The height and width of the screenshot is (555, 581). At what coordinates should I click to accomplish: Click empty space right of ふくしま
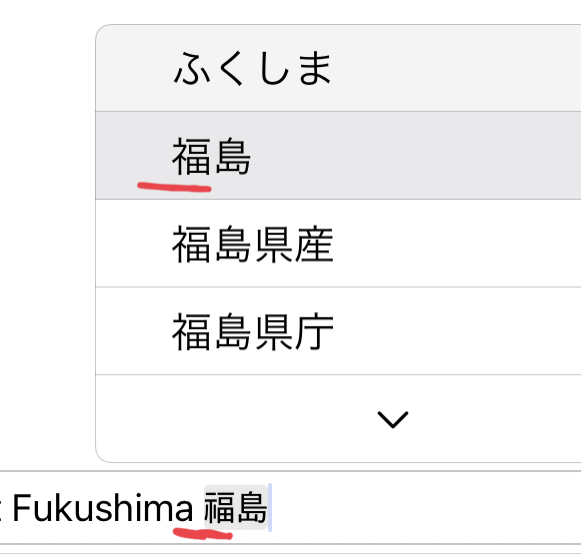click(x=456, y=68)
